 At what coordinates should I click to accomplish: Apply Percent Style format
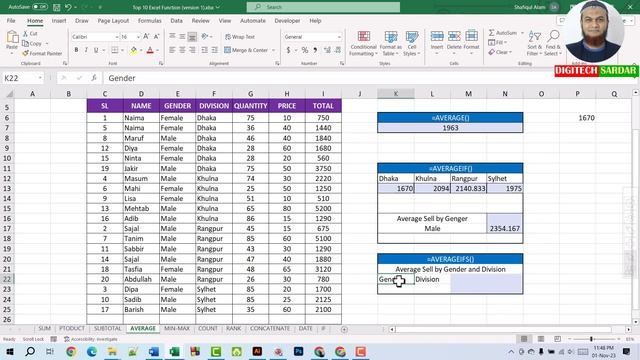(304, 50)
